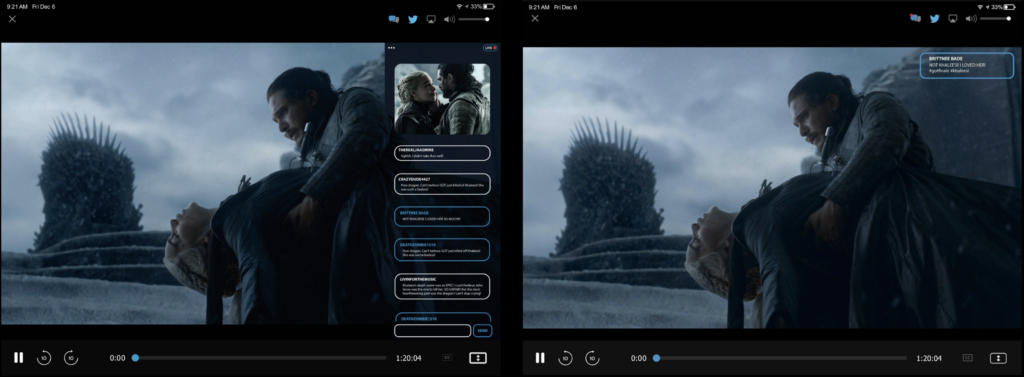Open LIVINFORTHEMUSIC's long chat comment
The image size is (1024, 377).
pos(442,286)
